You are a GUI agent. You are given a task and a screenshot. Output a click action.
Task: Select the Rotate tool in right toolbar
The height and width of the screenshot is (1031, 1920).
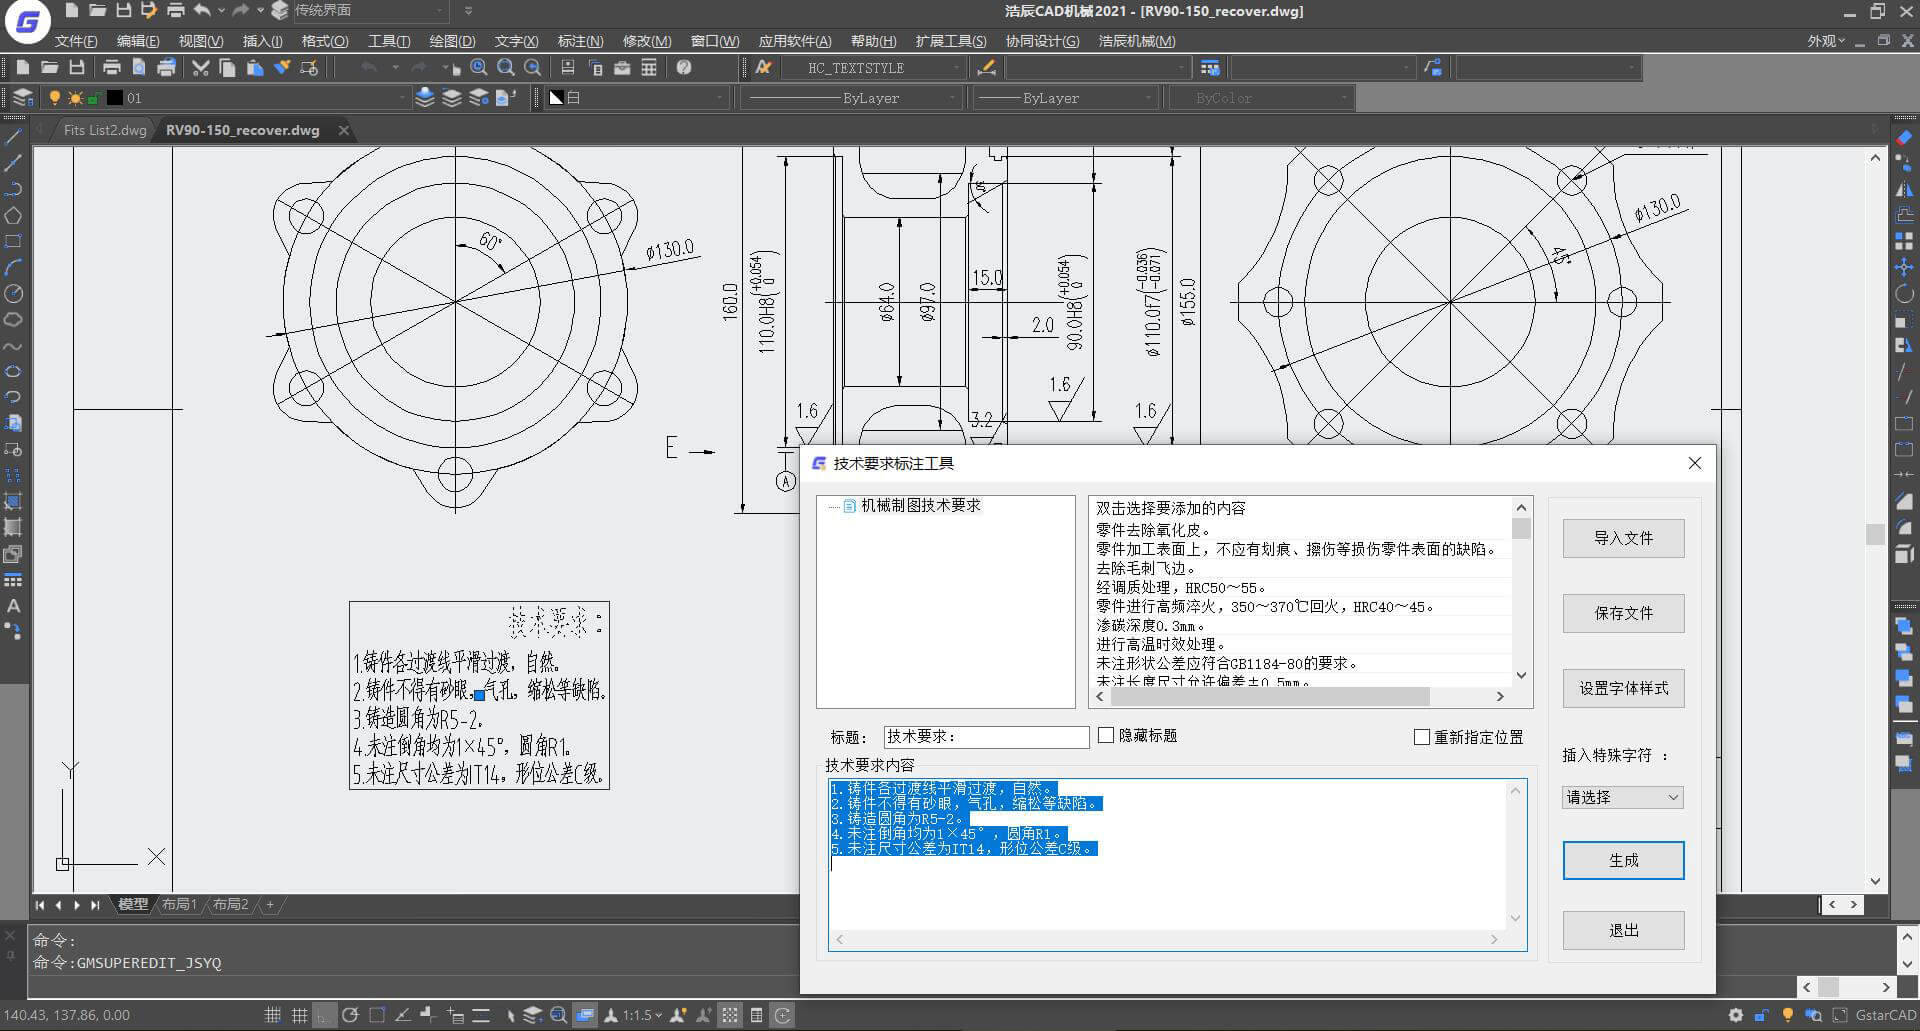pos(1904,293)
